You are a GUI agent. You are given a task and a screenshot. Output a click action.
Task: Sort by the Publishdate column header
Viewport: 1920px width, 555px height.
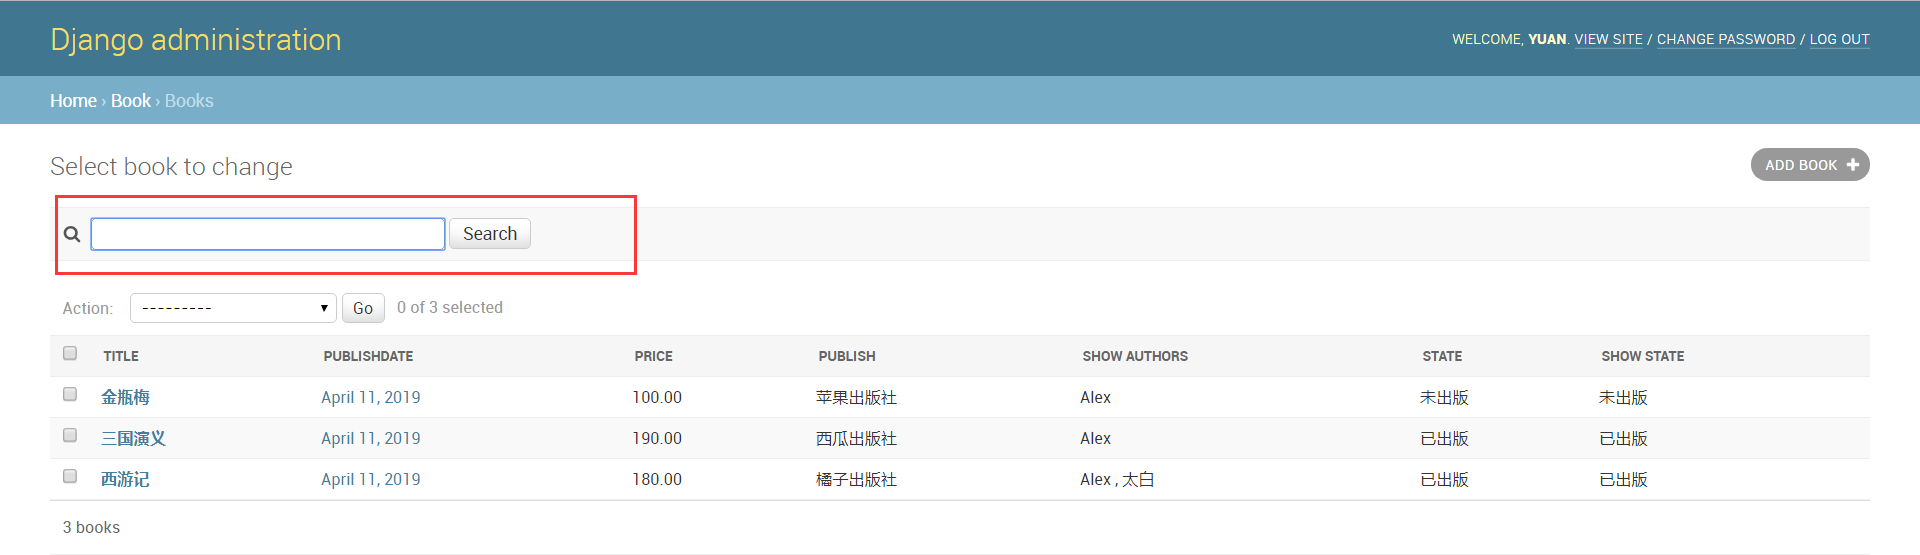[x=368, y=356]
